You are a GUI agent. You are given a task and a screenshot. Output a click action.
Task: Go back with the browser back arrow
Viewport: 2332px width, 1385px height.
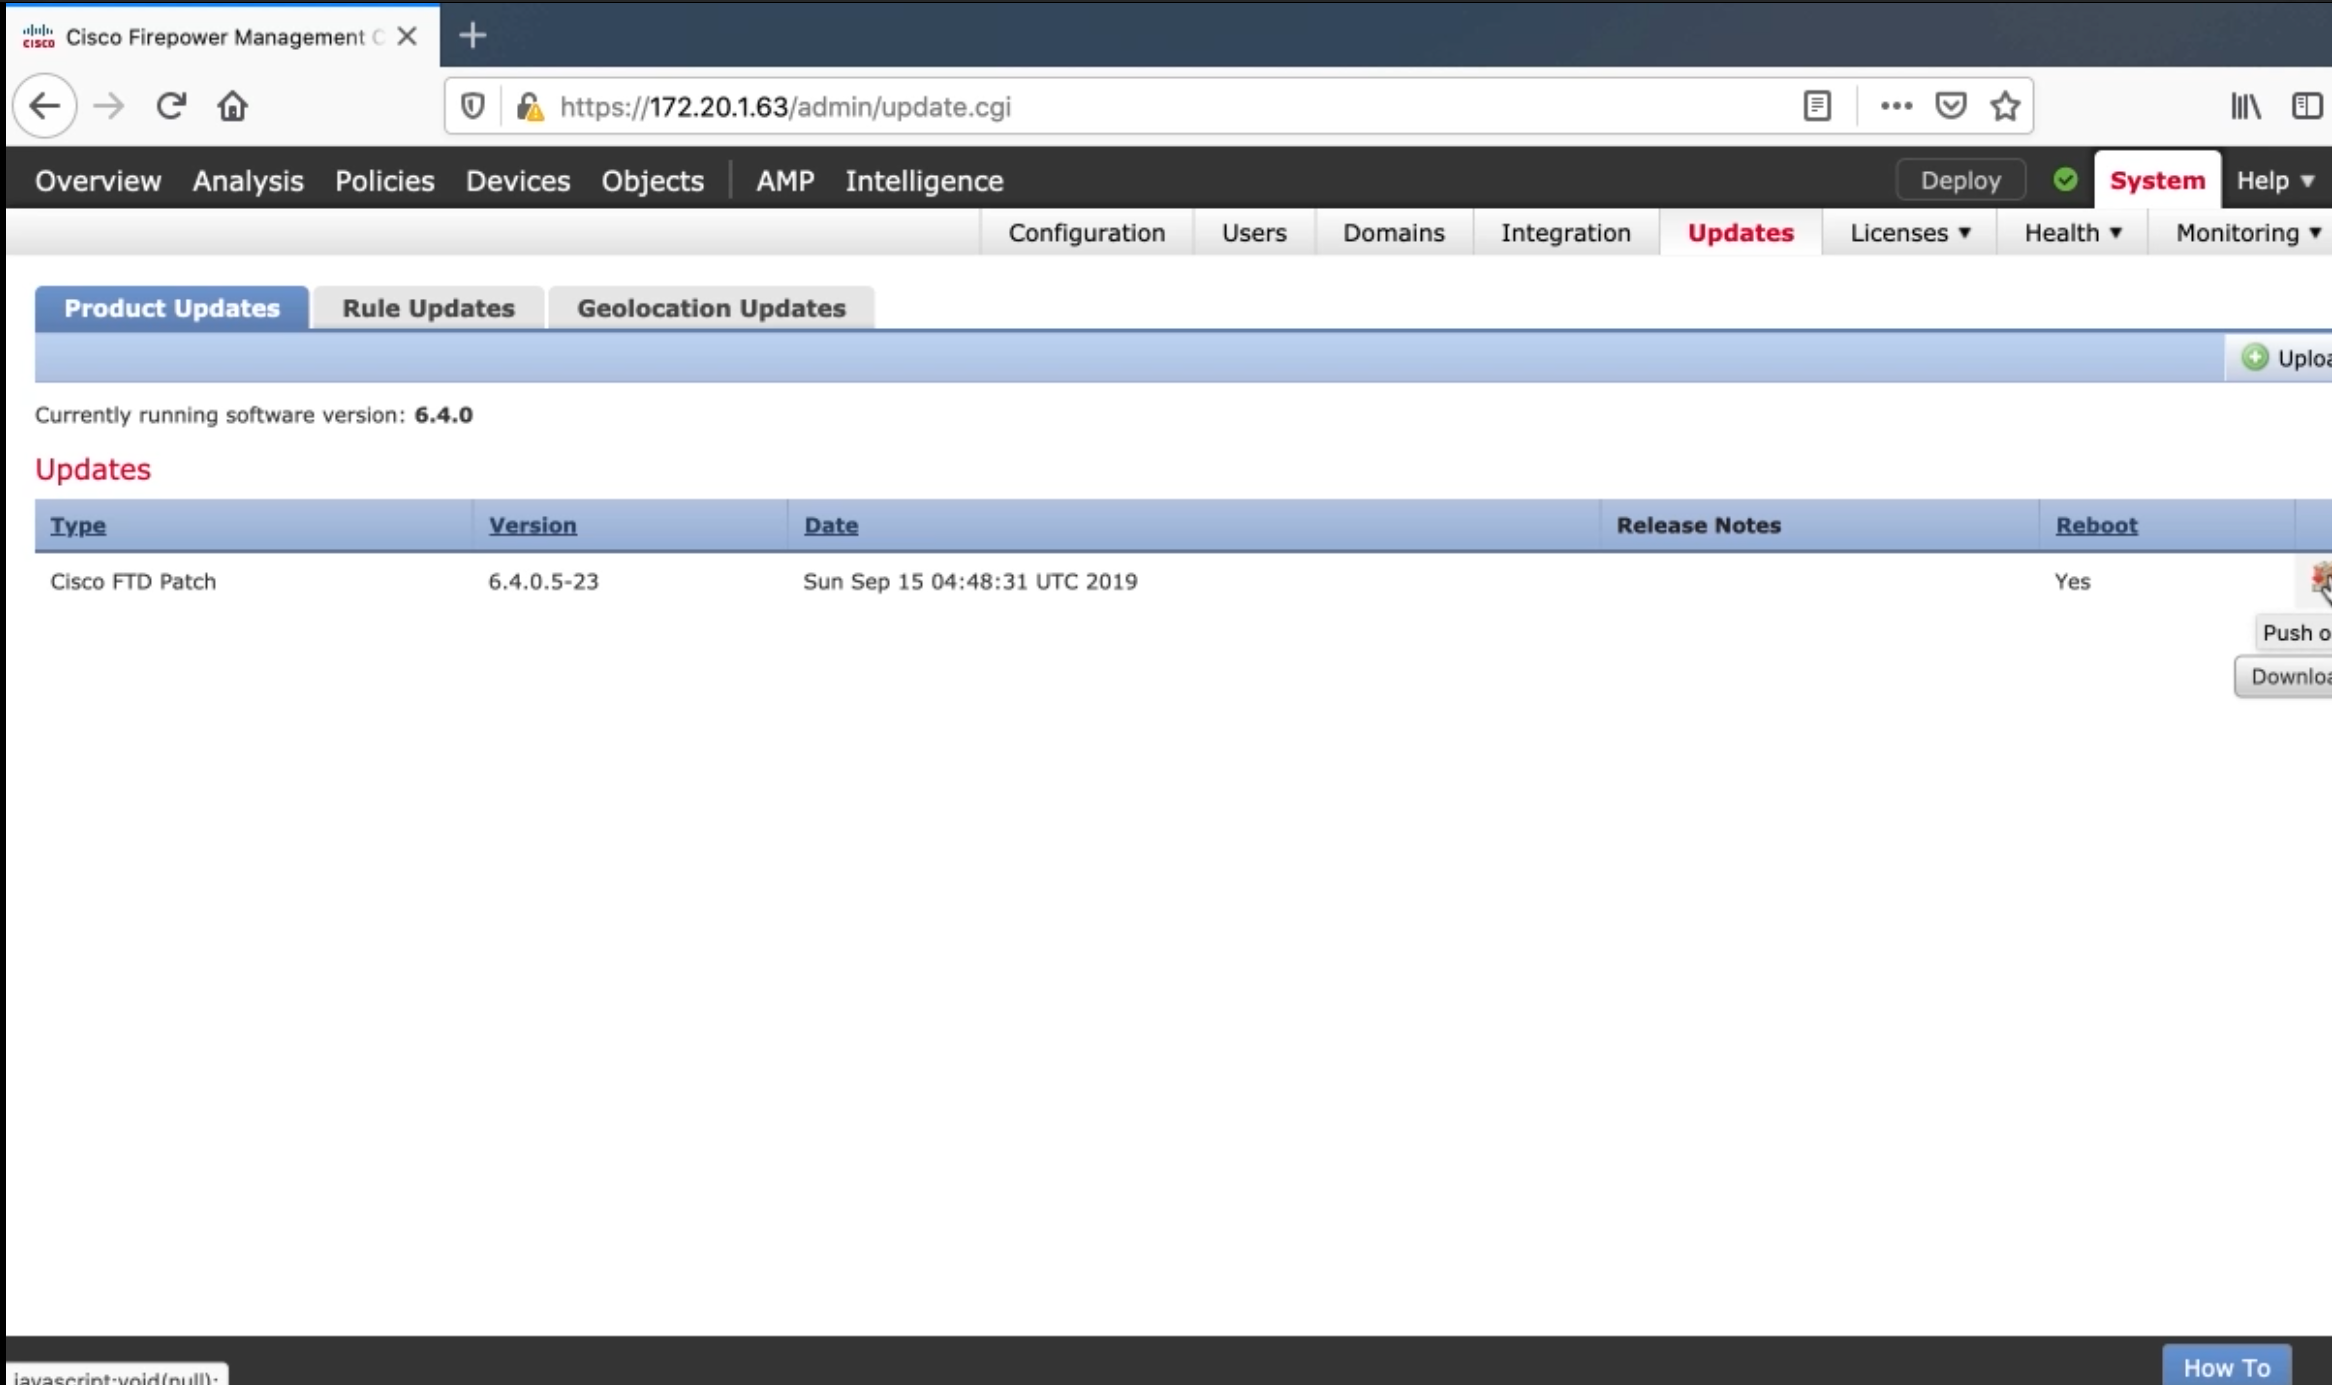coord(45,106)
